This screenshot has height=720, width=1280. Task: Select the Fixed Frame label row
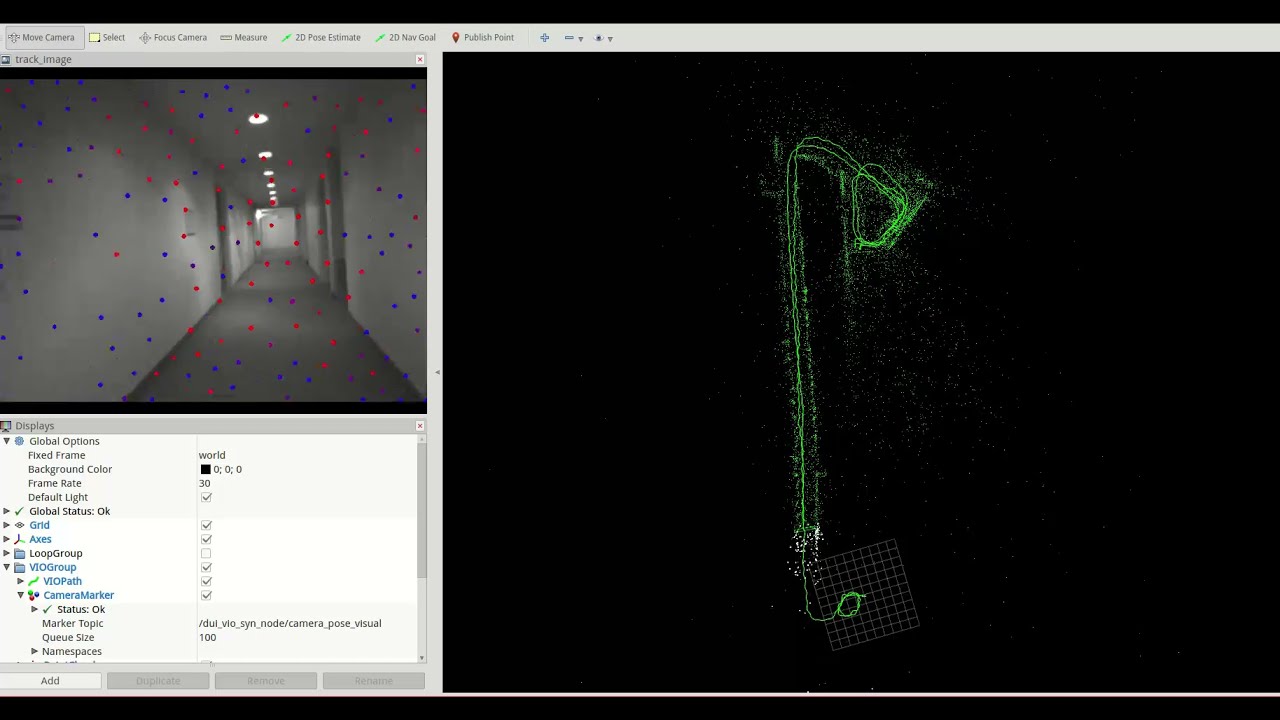(57, 455)
